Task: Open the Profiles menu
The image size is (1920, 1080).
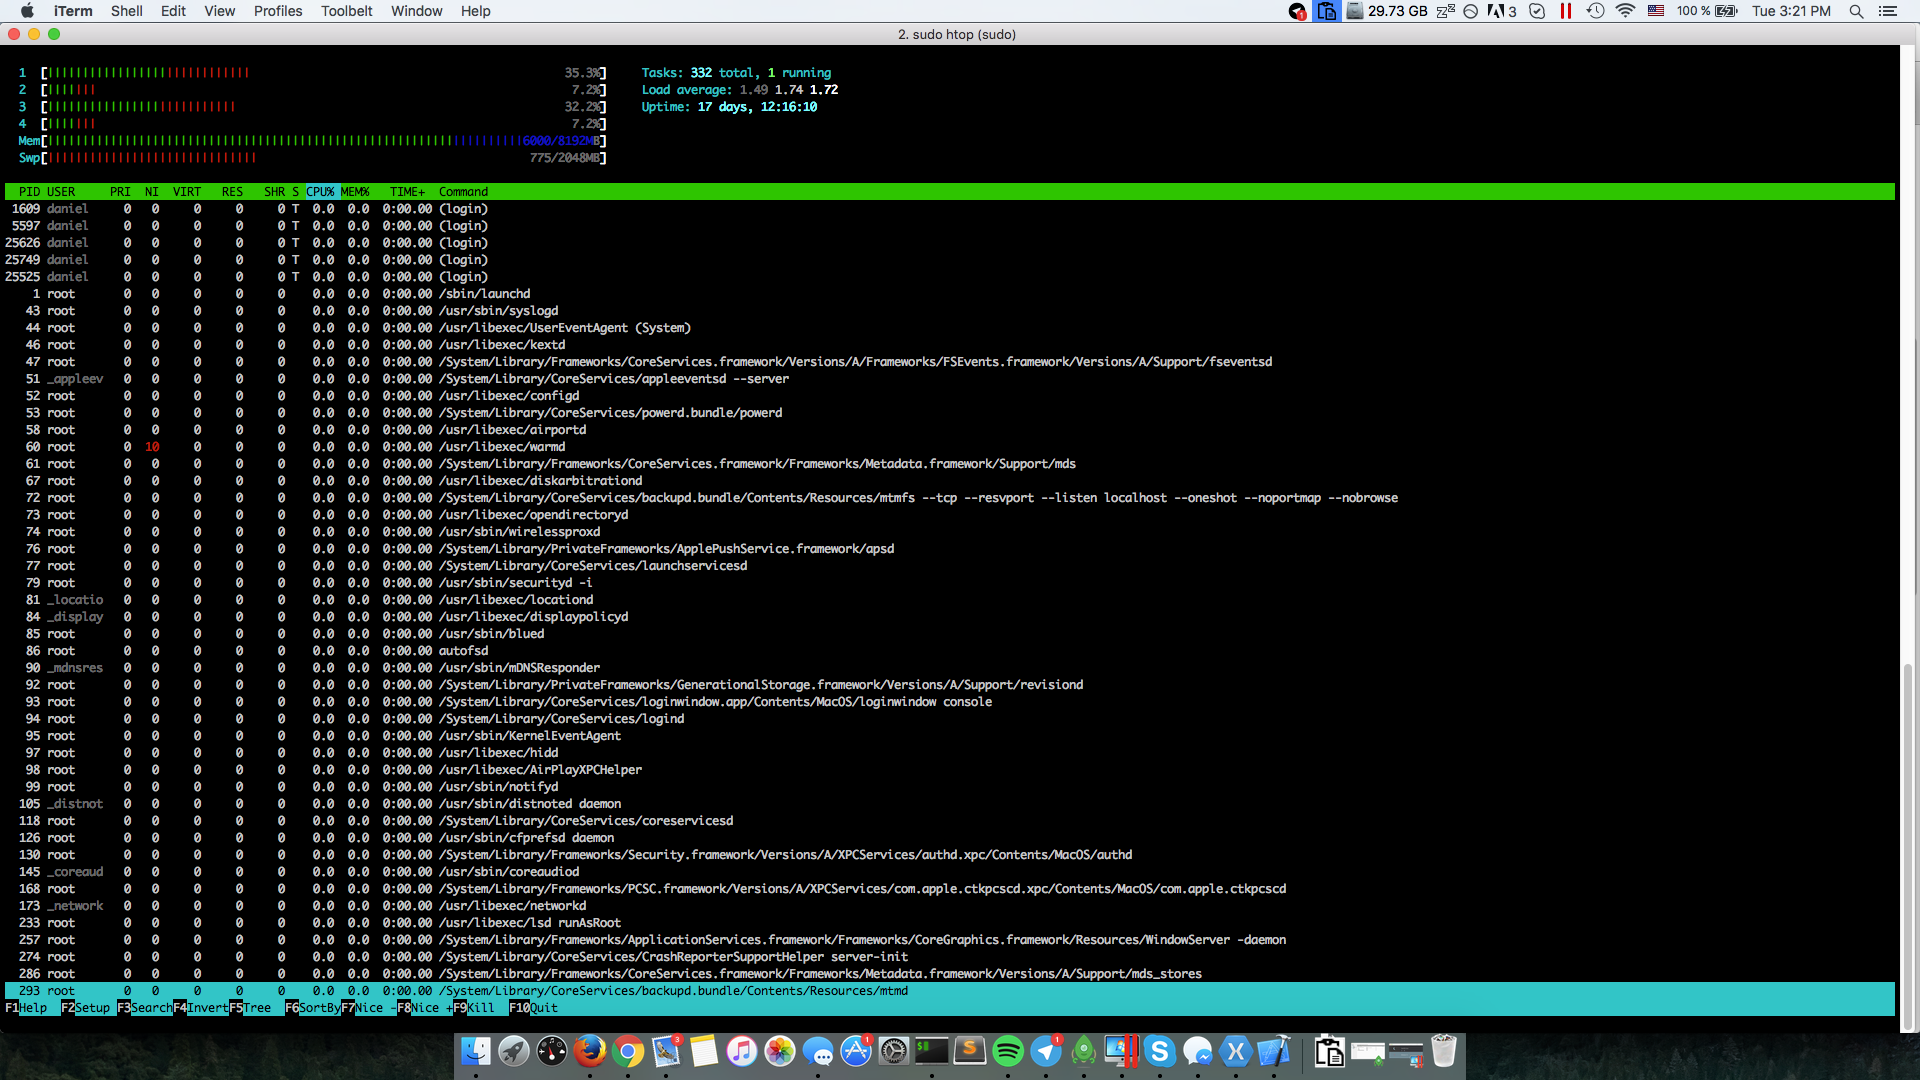Action: click(x=278, y=11)
